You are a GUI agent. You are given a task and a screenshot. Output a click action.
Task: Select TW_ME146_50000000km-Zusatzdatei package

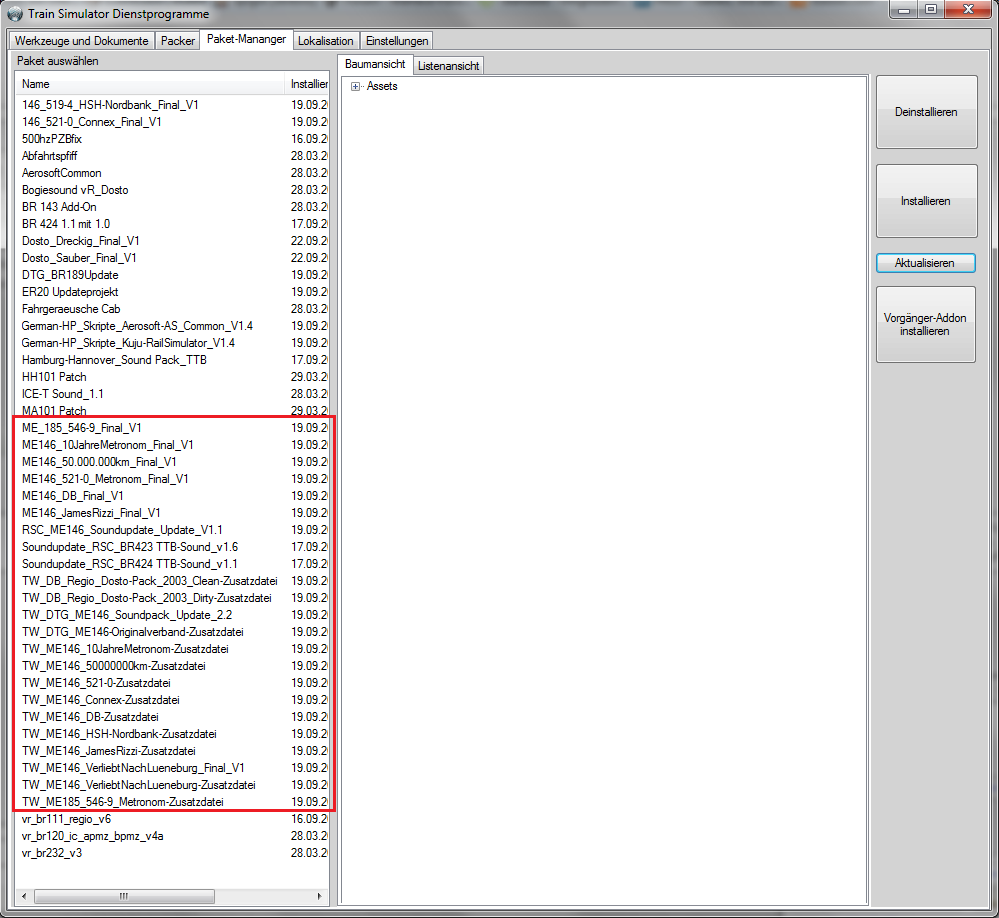(x=113, y=666)
